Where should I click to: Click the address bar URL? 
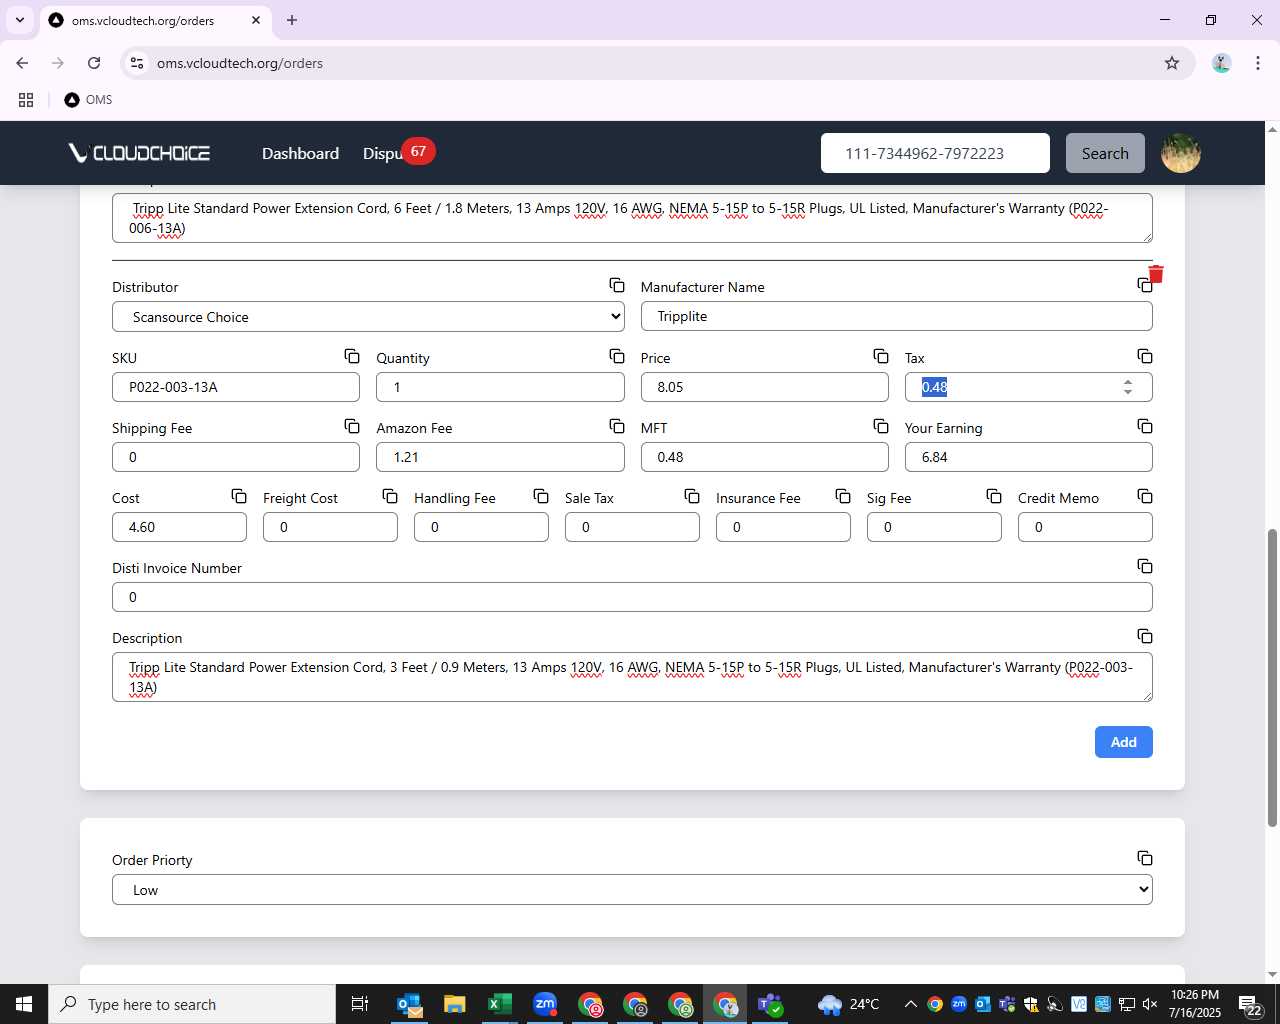[x=240, y=63]
